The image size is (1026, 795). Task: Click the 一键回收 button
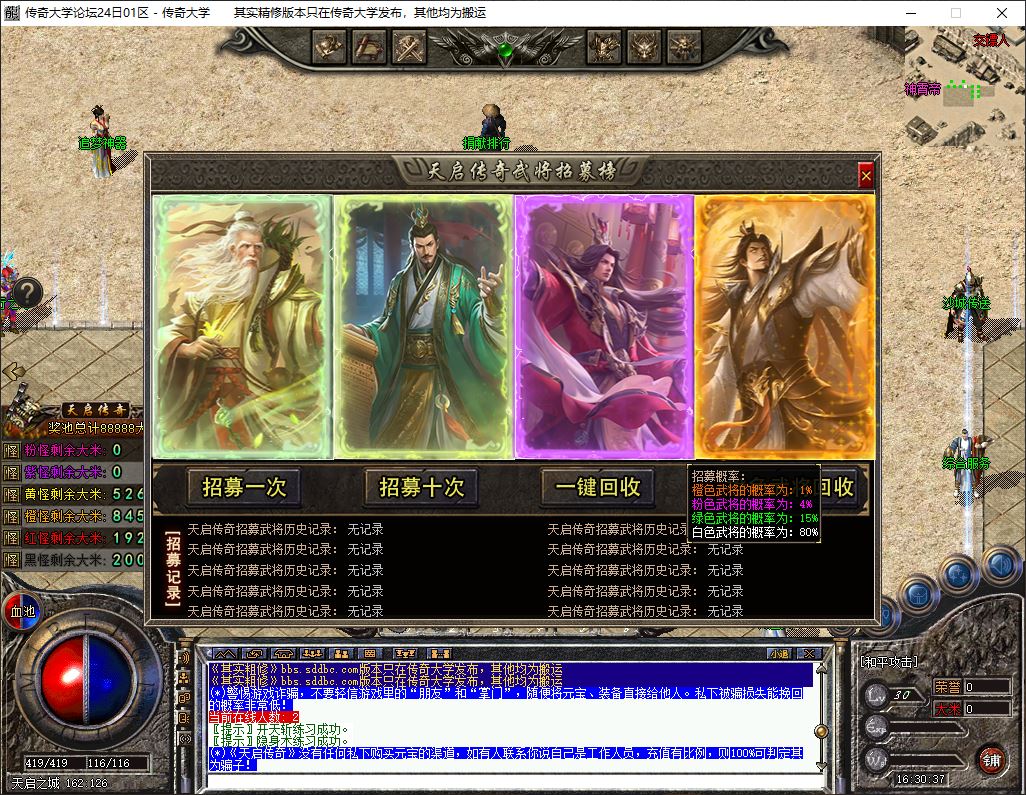tap(597, 487)
